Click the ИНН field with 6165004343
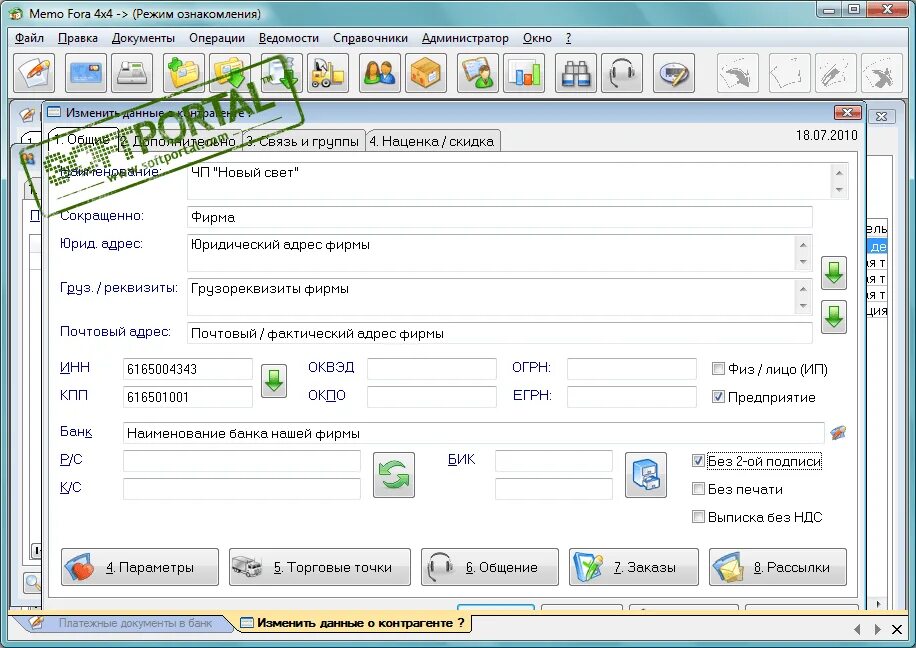The image size is (916, 648). tap(188, 369)
